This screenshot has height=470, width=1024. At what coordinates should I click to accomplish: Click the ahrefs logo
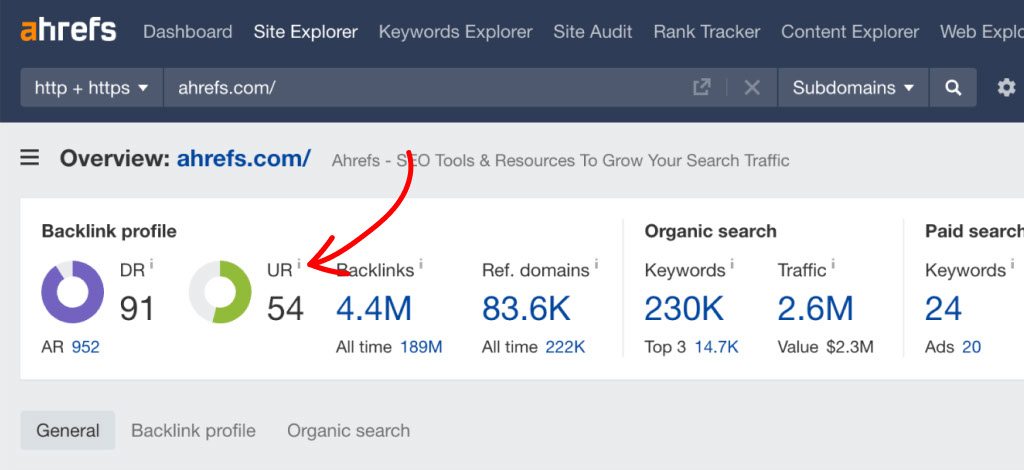pyautogui.click(x=69, y=31)
